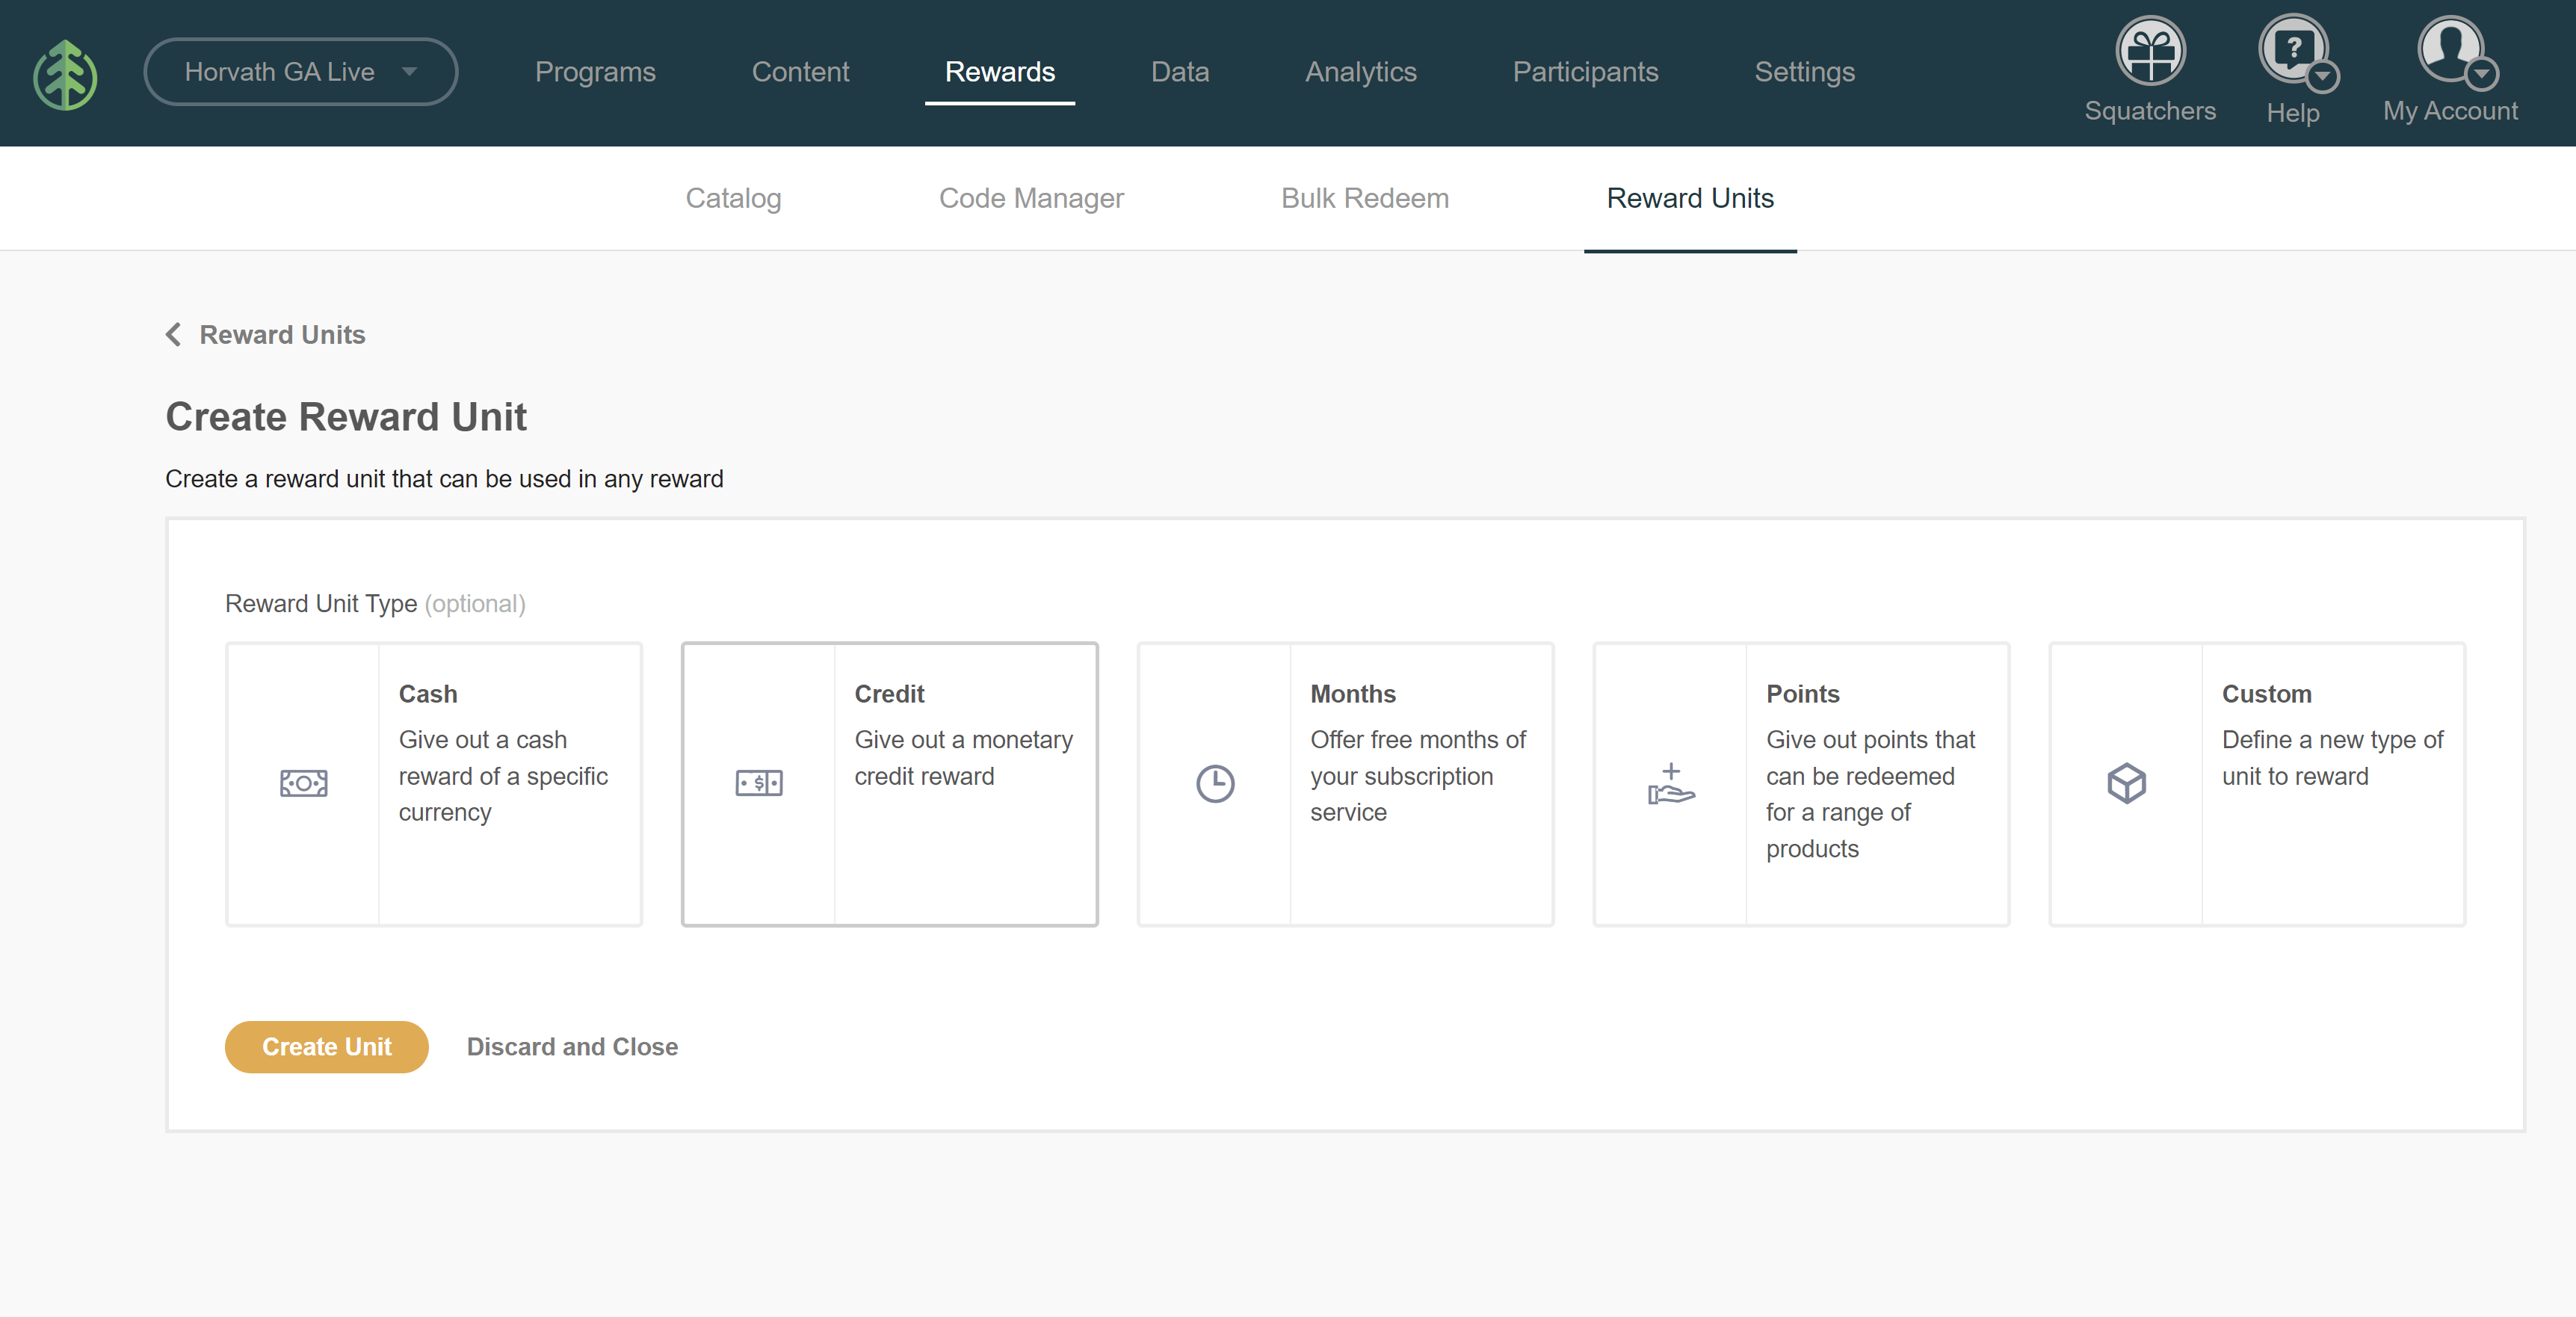Click the green tree logo icon

65,73
